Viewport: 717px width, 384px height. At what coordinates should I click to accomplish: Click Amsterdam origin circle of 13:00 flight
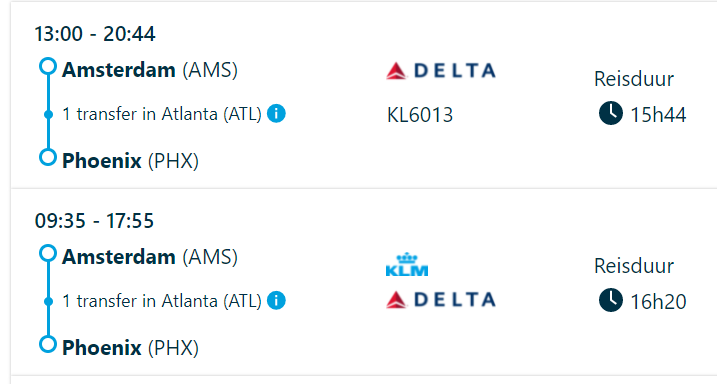48,66
